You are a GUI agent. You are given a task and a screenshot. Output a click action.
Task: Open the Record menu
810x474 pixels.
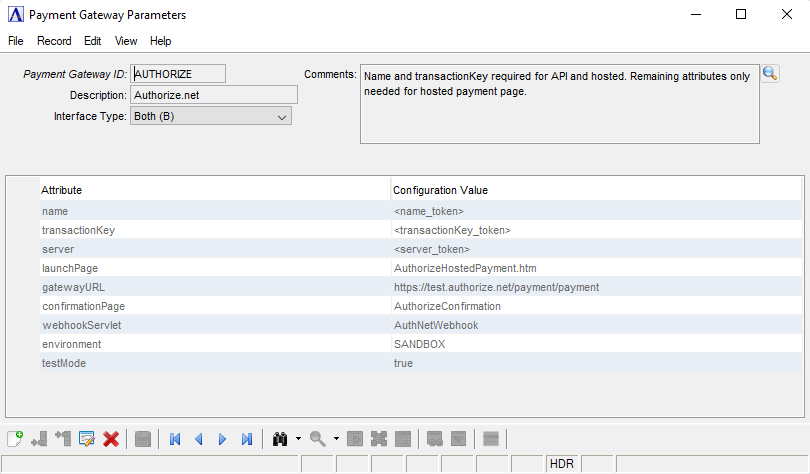coord(54,41)
